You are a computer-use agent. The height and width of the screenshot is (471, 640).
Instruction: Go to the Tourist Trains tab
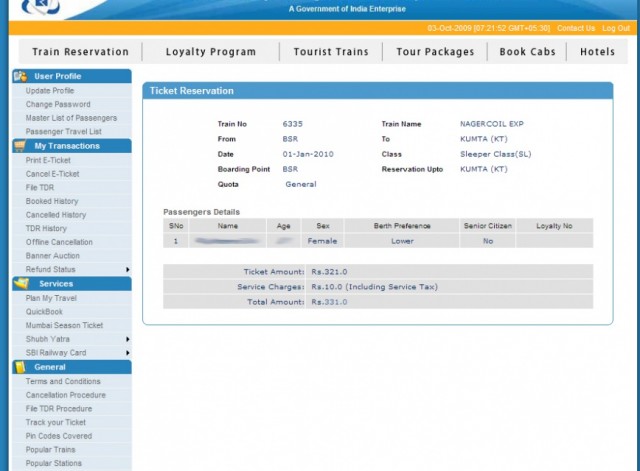pyautogui.click(x=330, y=52)
